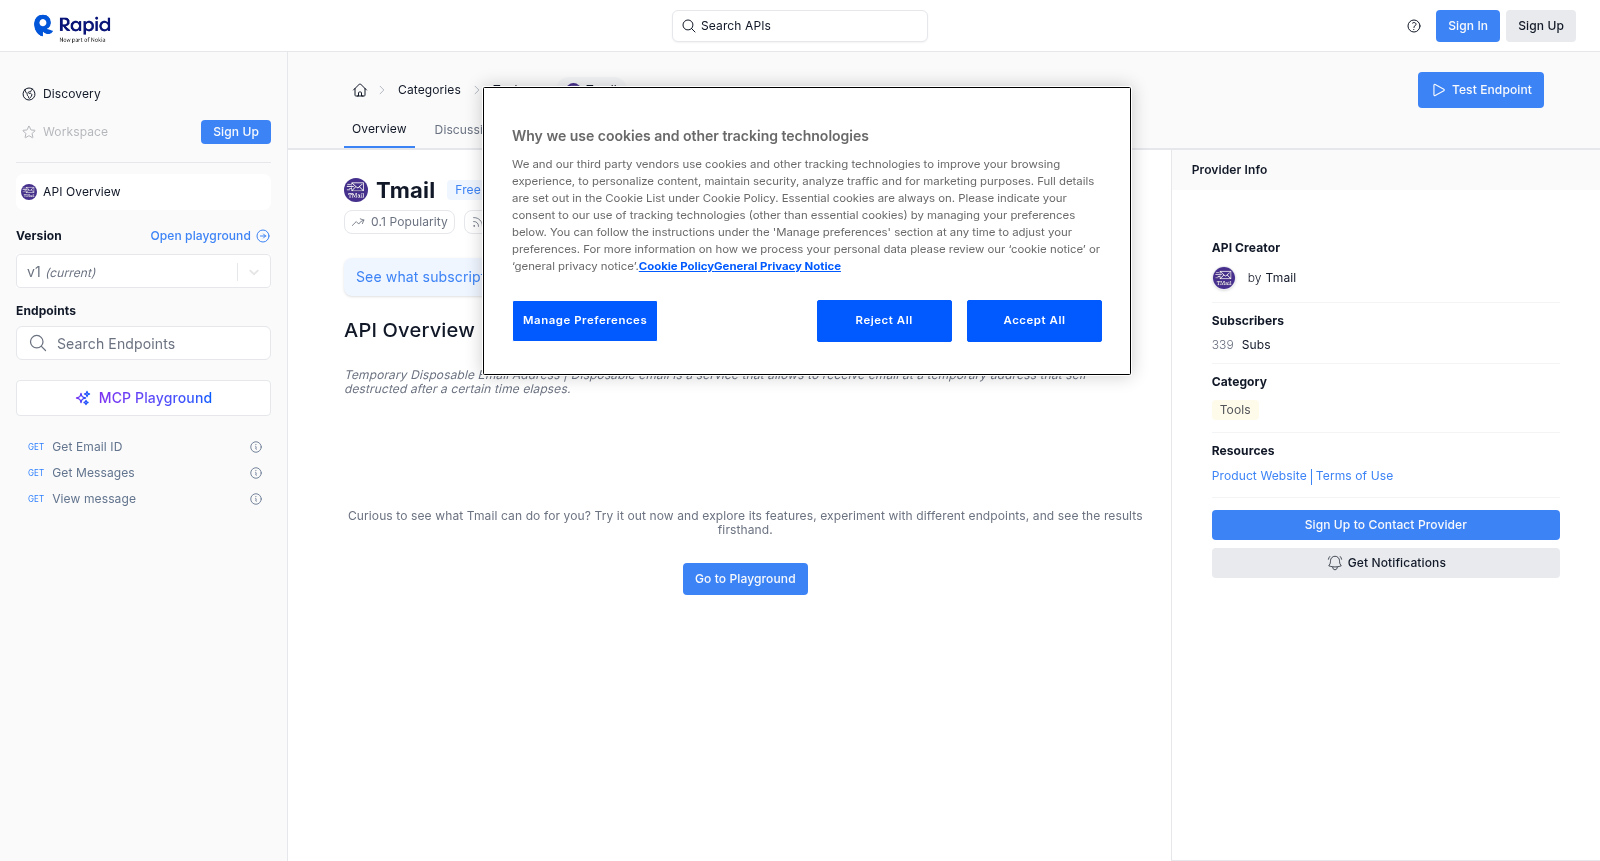Click the Rapid logo

[x=72, y=27]
